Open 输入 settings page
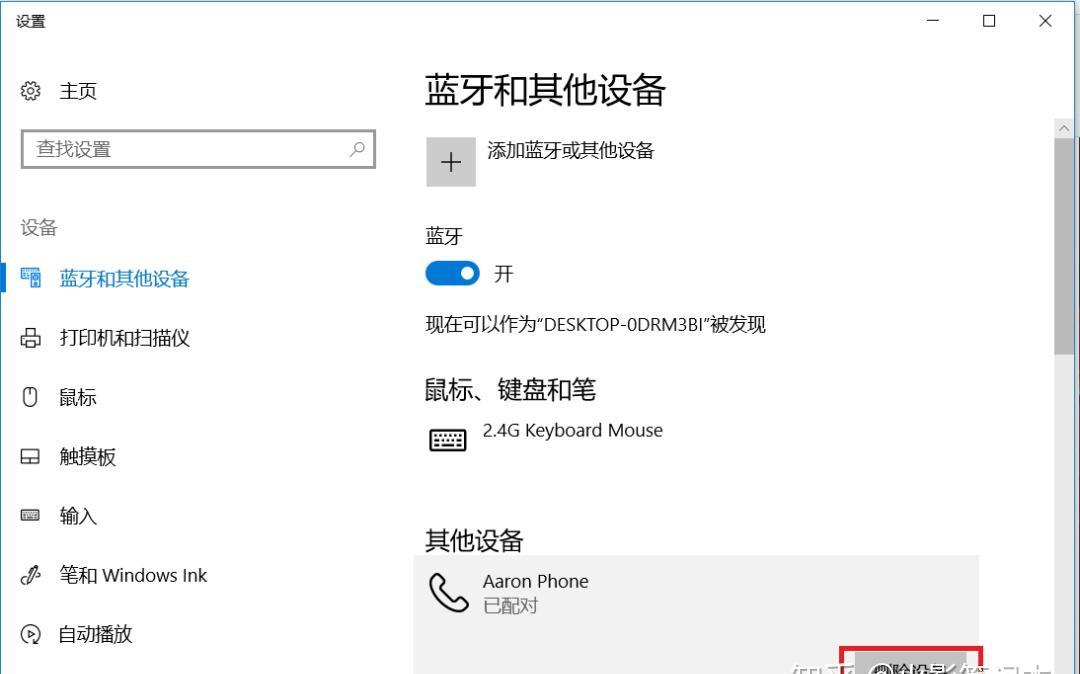 coord(78,516)
